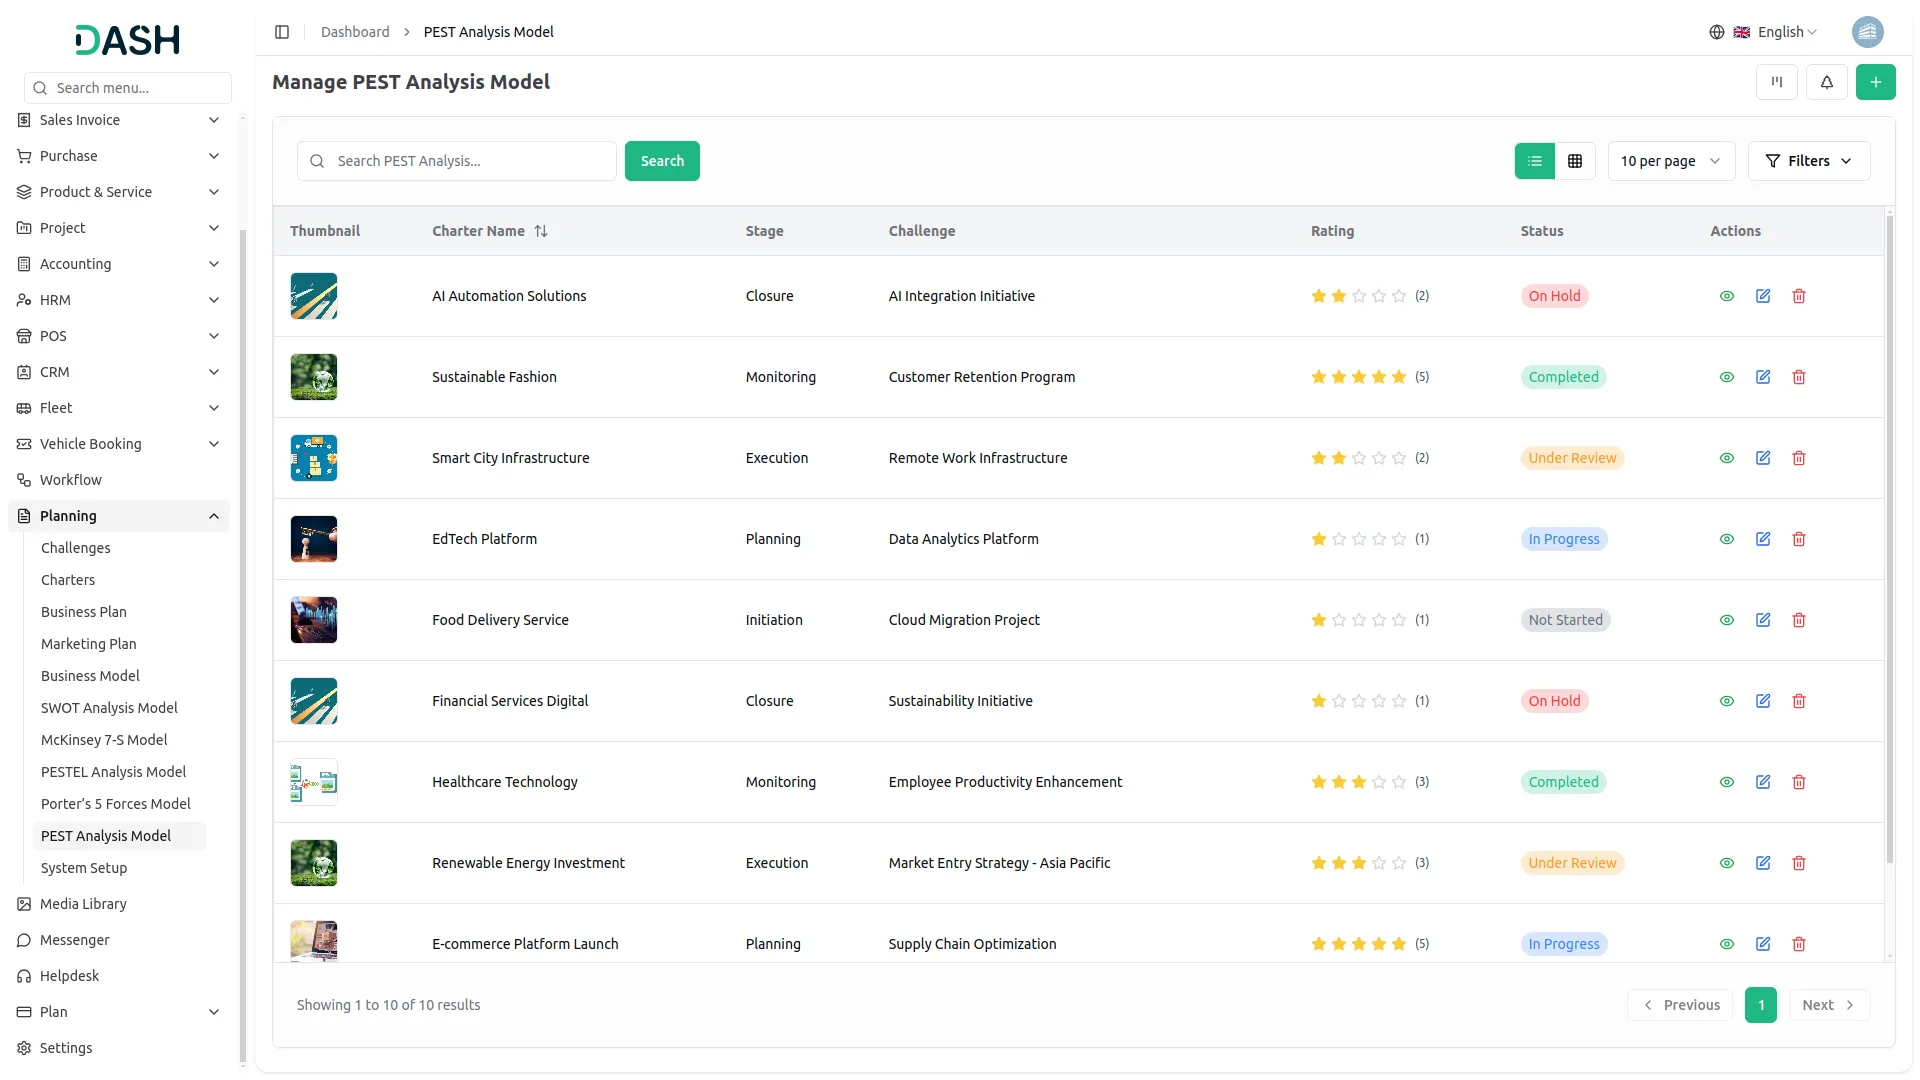
Task: Open the 10 per page dropdown
Action: pyautogui.click(x=1669, y=160)
